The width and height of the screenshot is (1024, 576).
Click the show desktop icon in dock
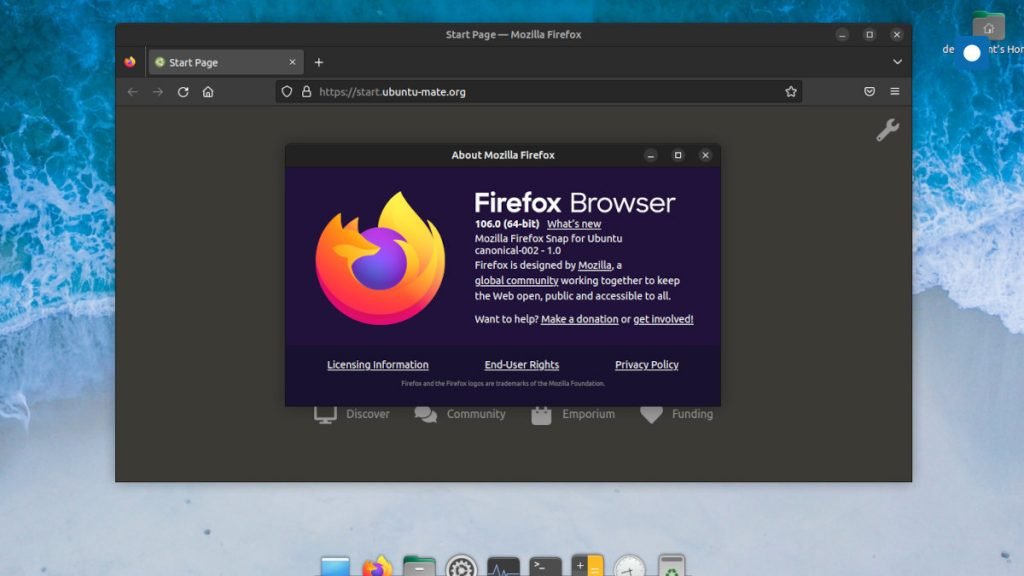tap(335, 567)
